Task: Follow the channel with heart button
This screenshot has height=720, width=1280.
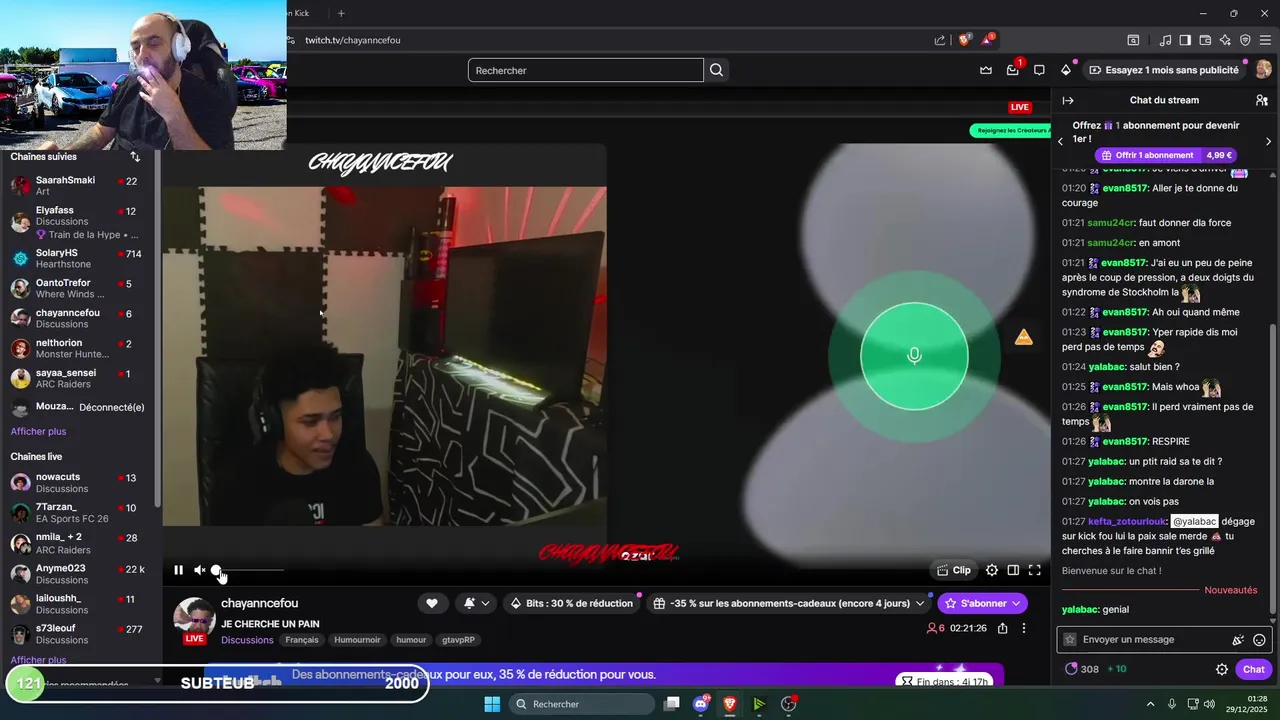Action: tap(431, 603)
